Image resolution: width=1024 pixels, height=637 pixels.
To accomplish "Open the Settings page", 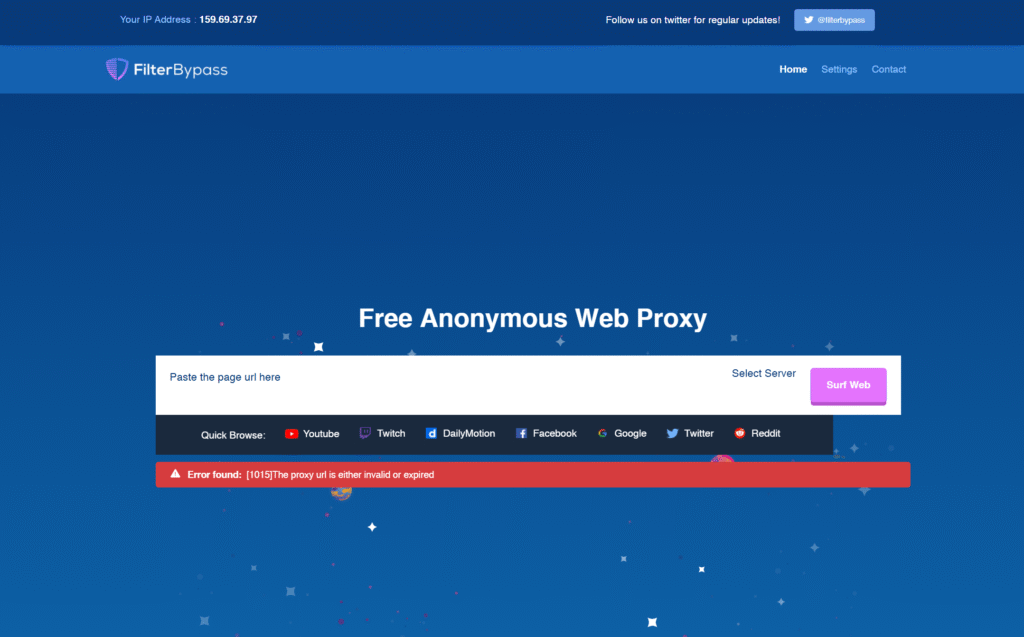I will (839, 69).
